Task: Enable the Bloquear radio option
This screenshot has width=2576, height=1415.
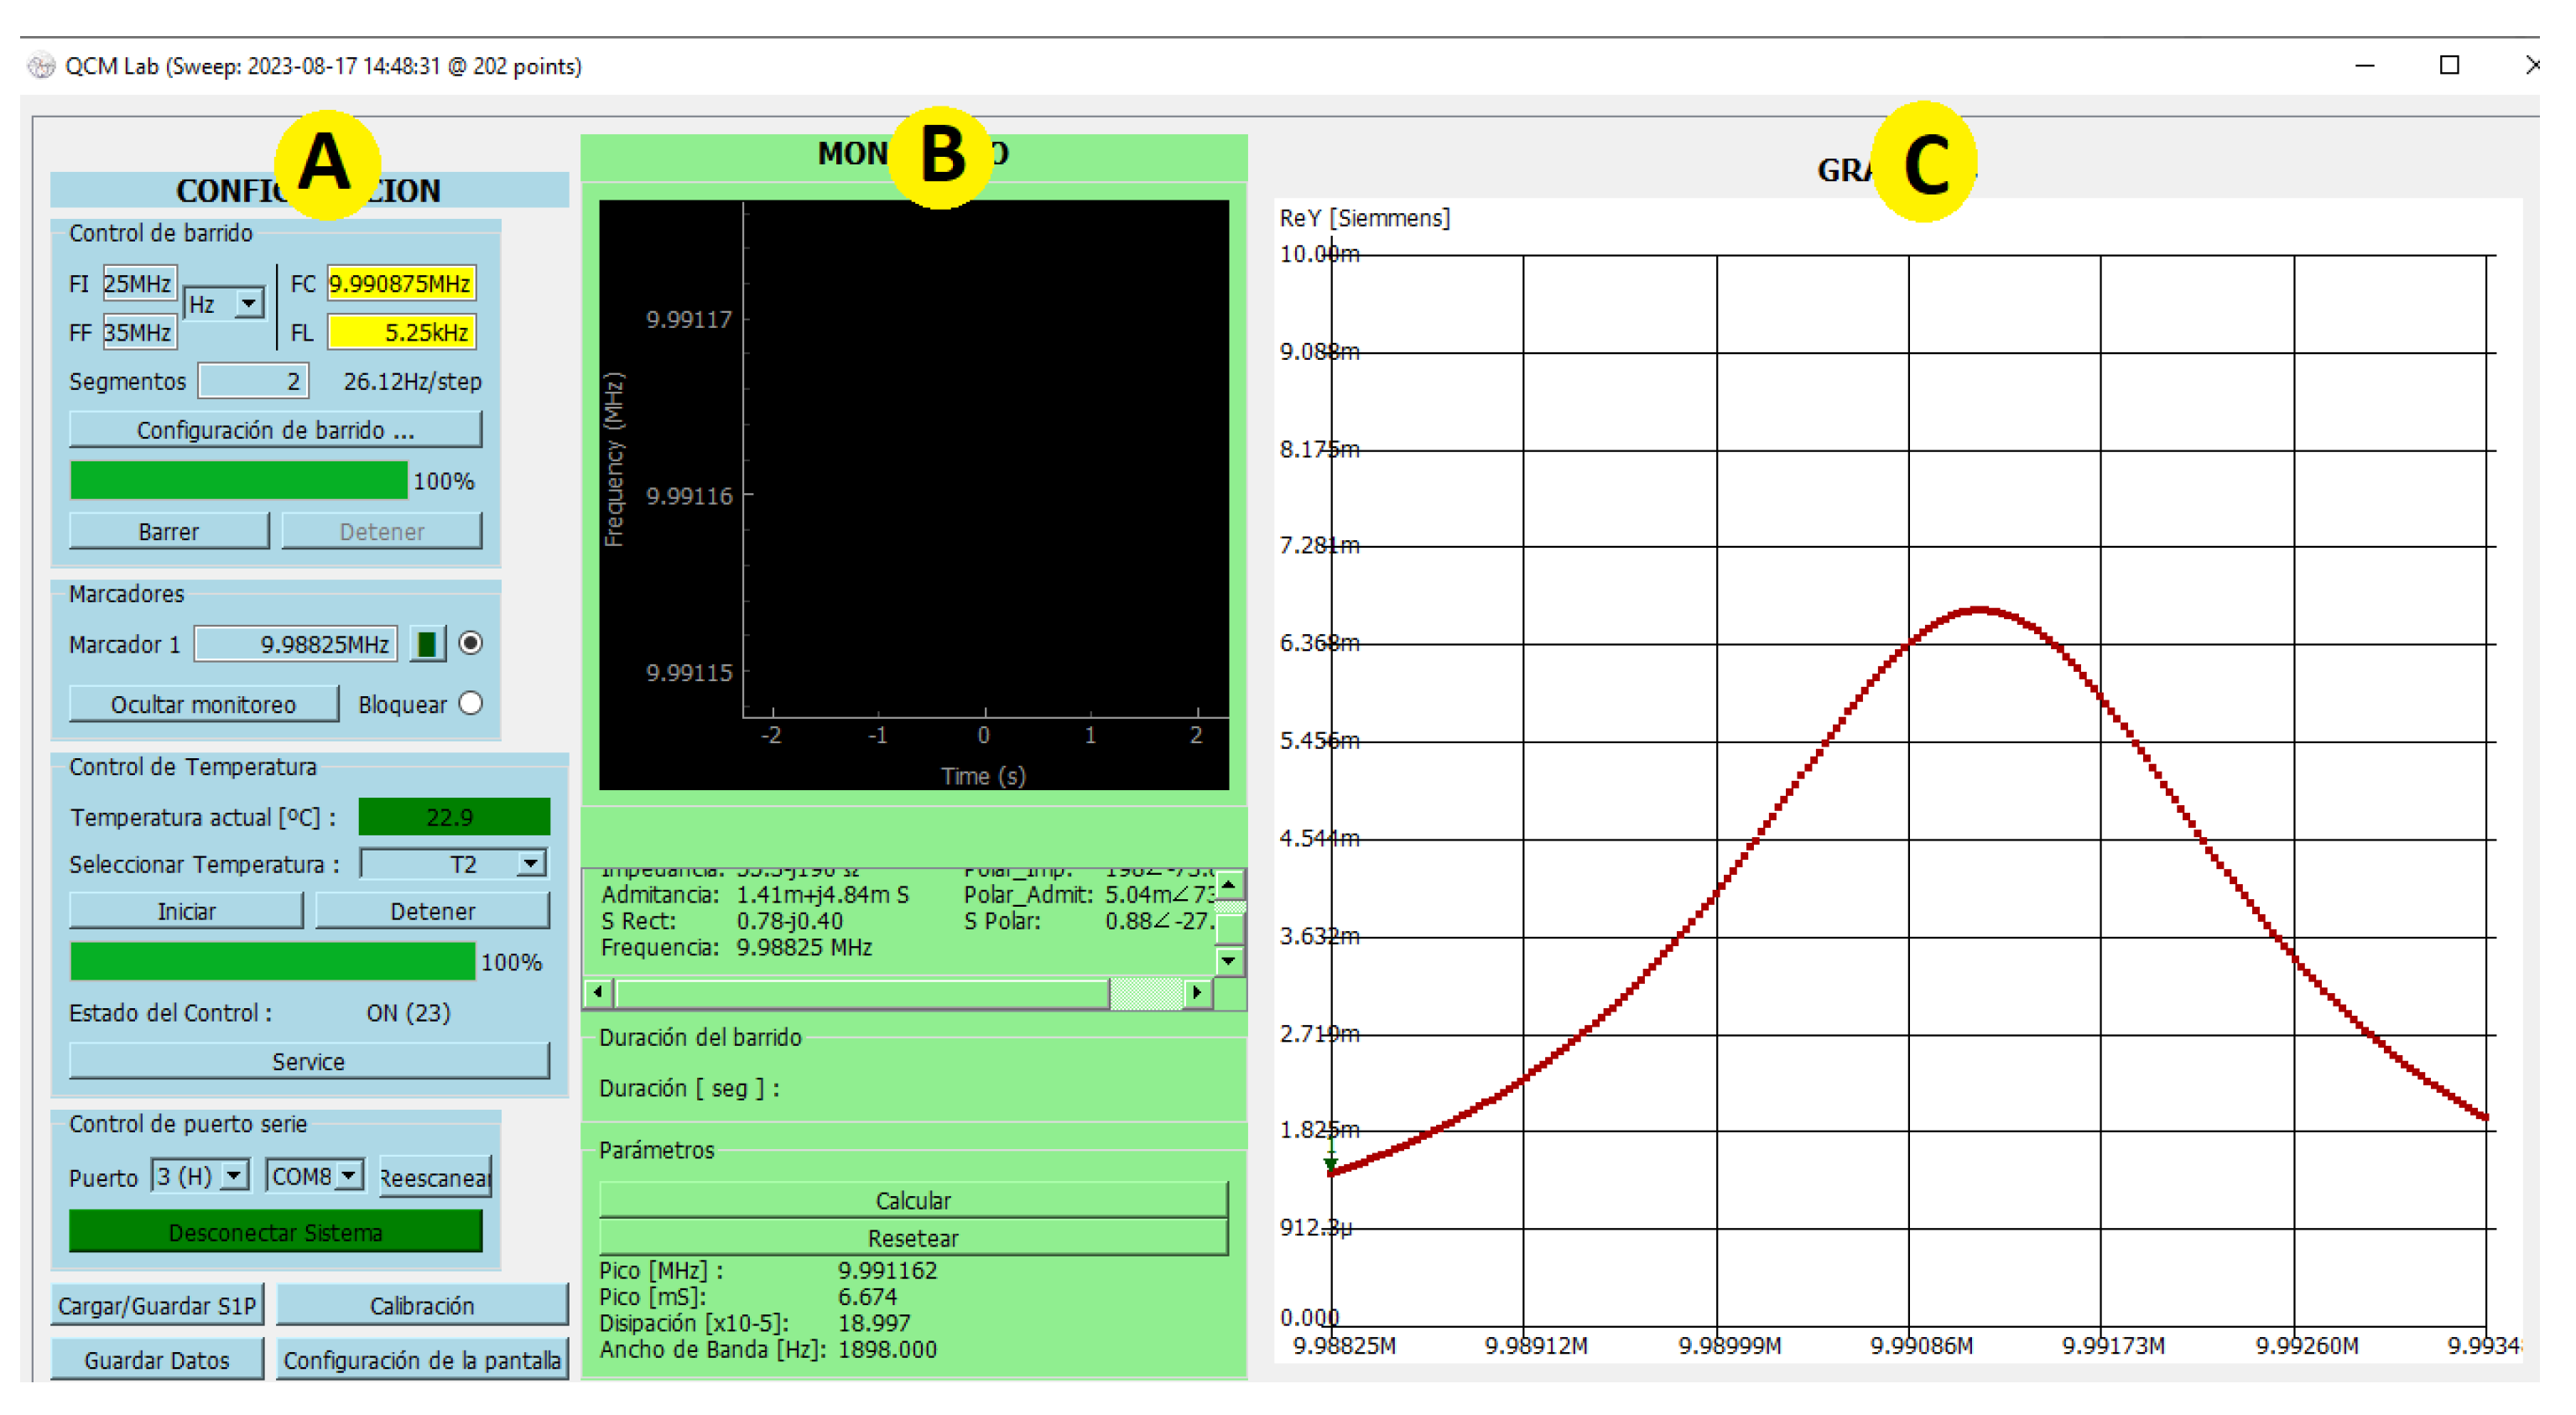Action: (x=471, y=704)
